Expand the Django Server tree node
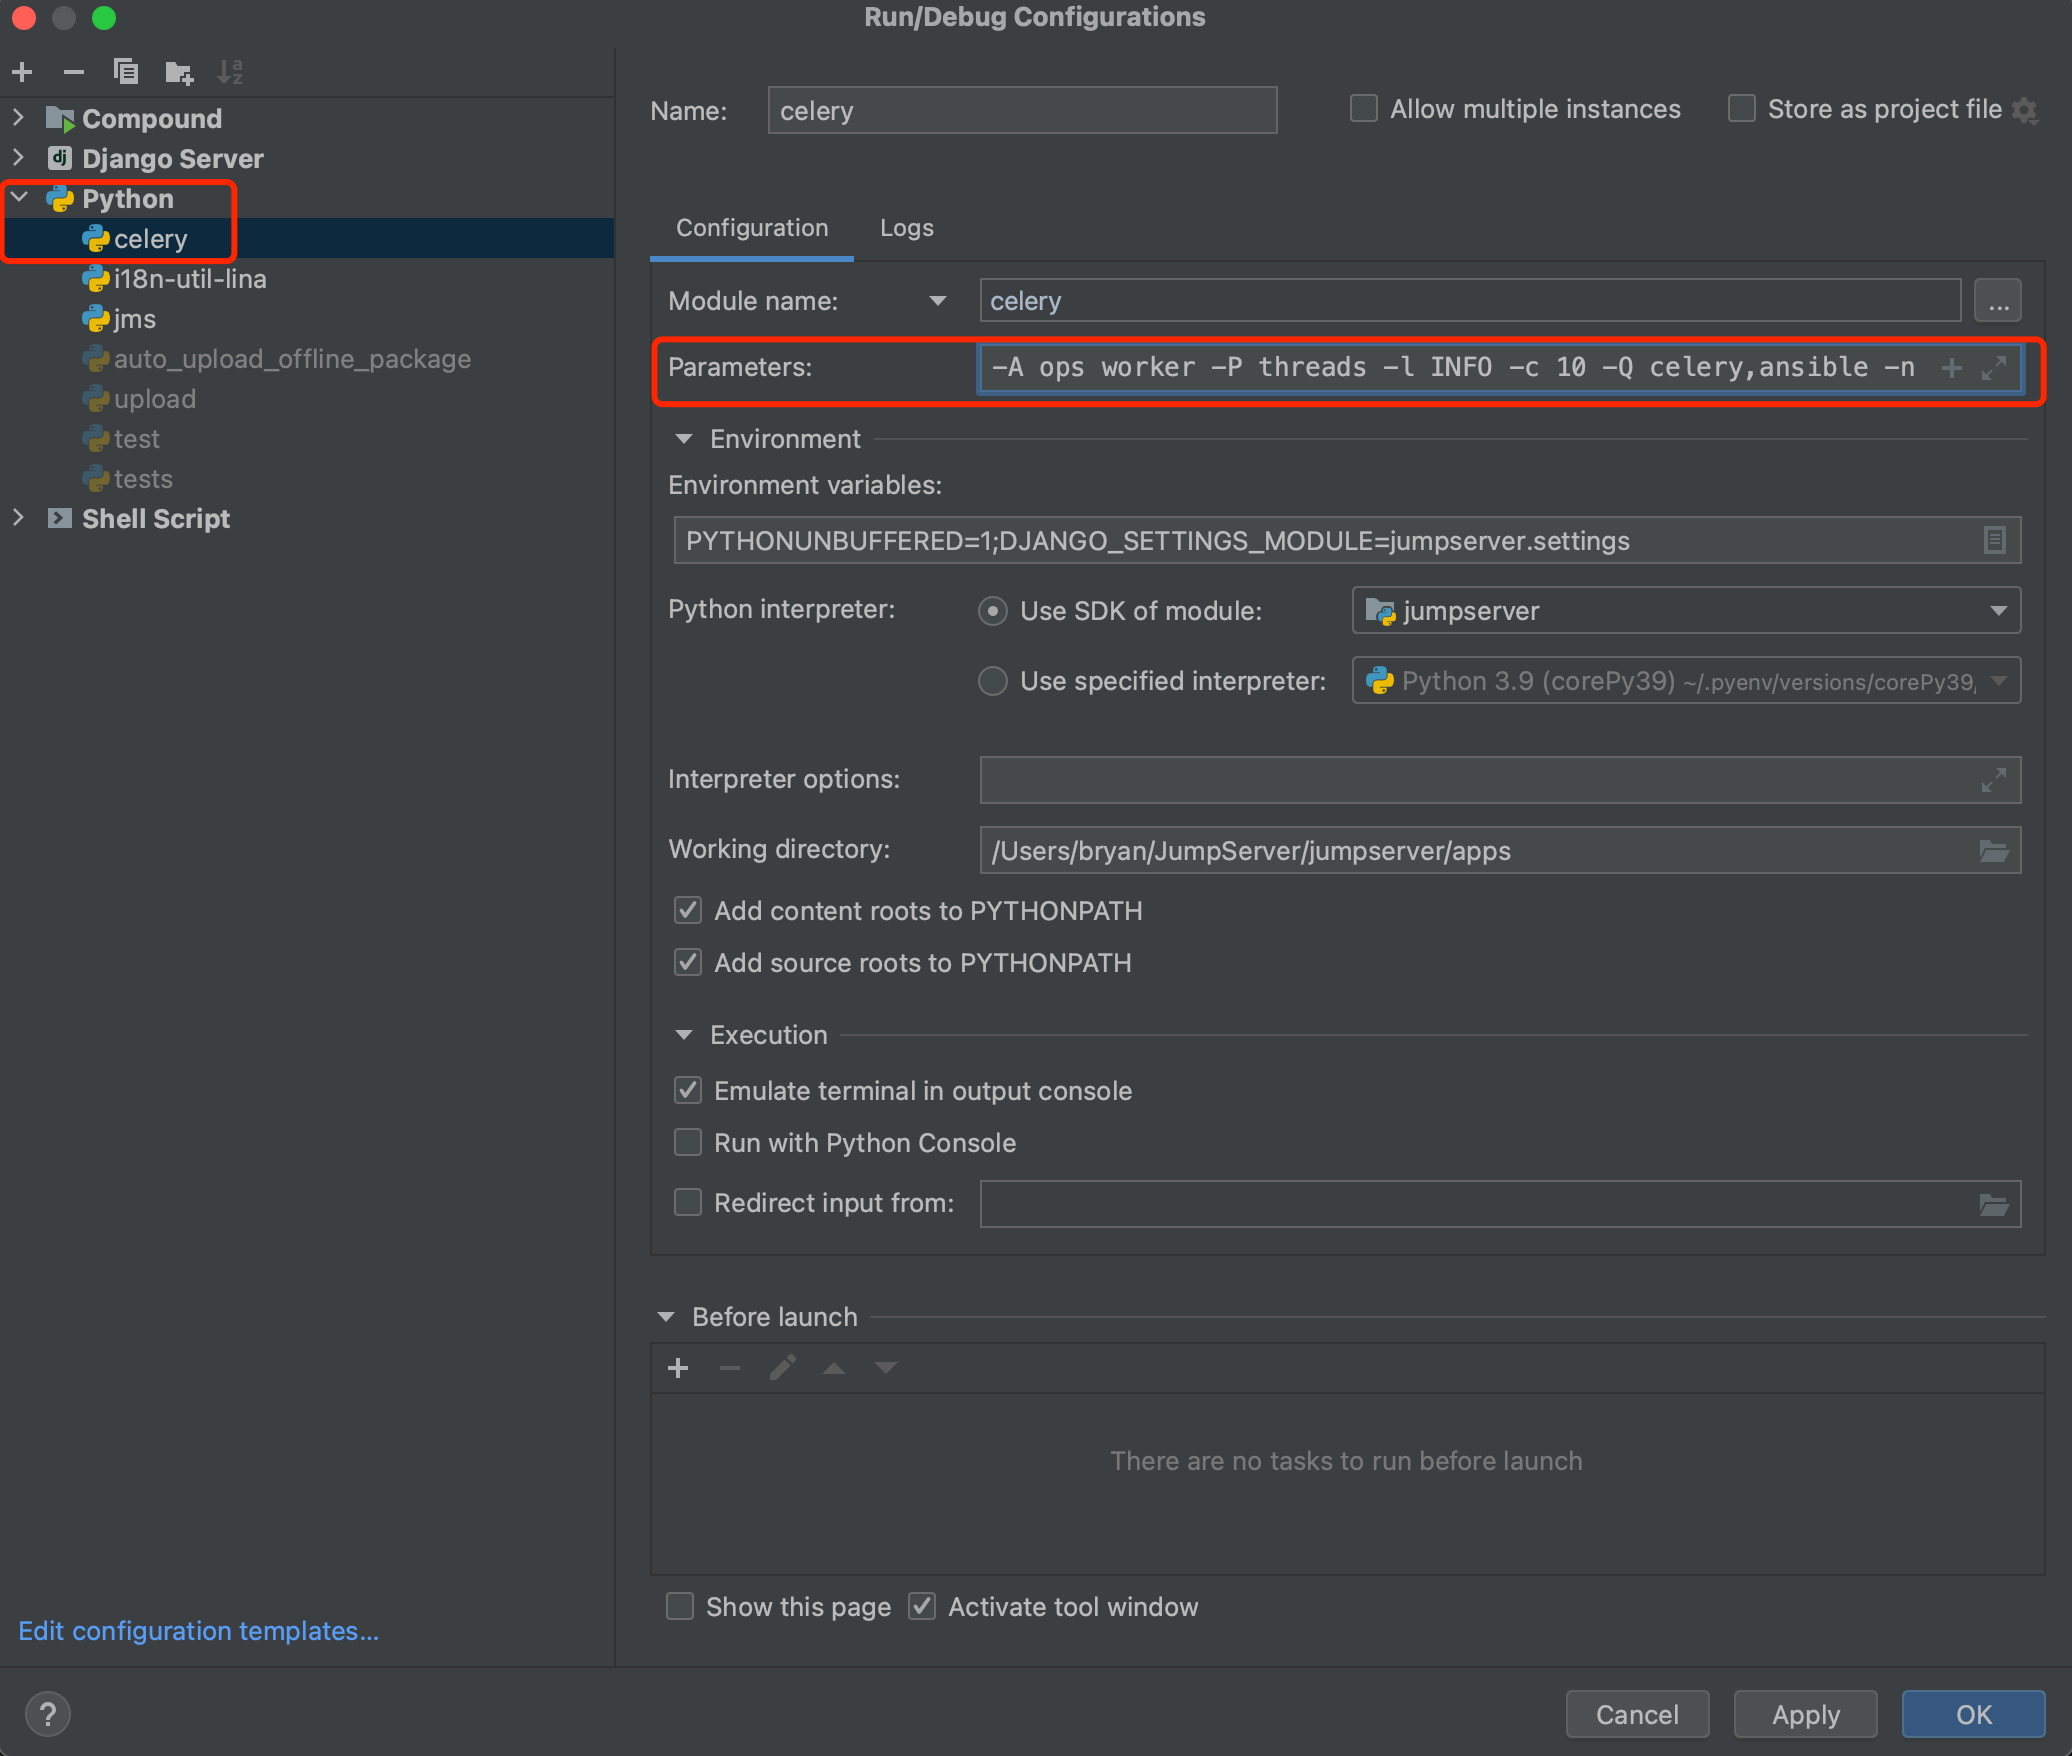 click(18, 158)
